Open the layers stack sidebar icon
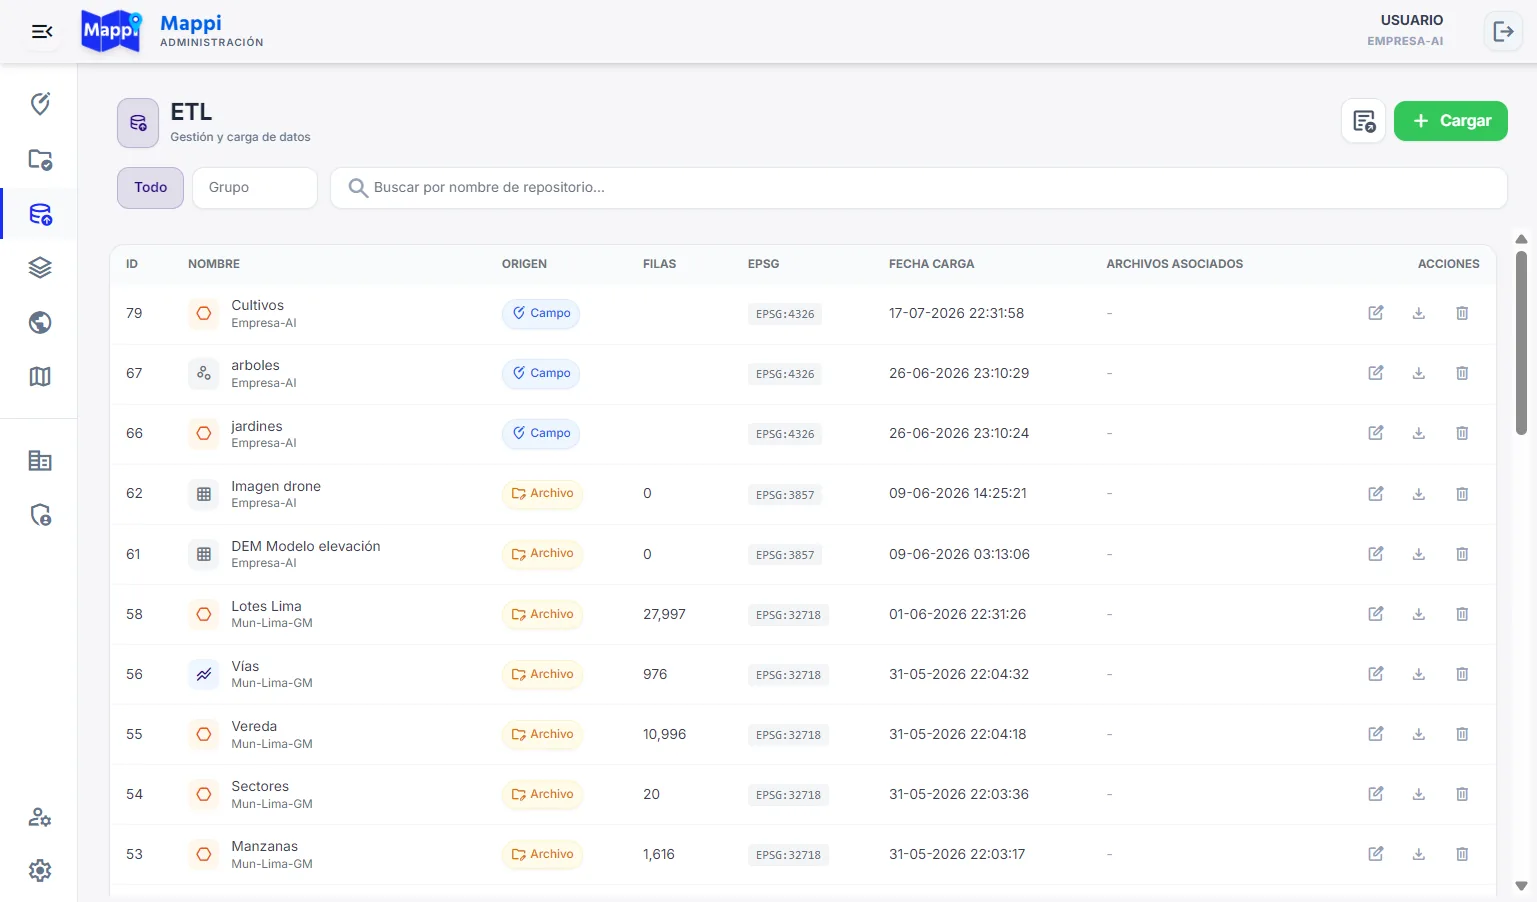The width and height of the screenshot is (1537, 902). [x=40, y=268]
